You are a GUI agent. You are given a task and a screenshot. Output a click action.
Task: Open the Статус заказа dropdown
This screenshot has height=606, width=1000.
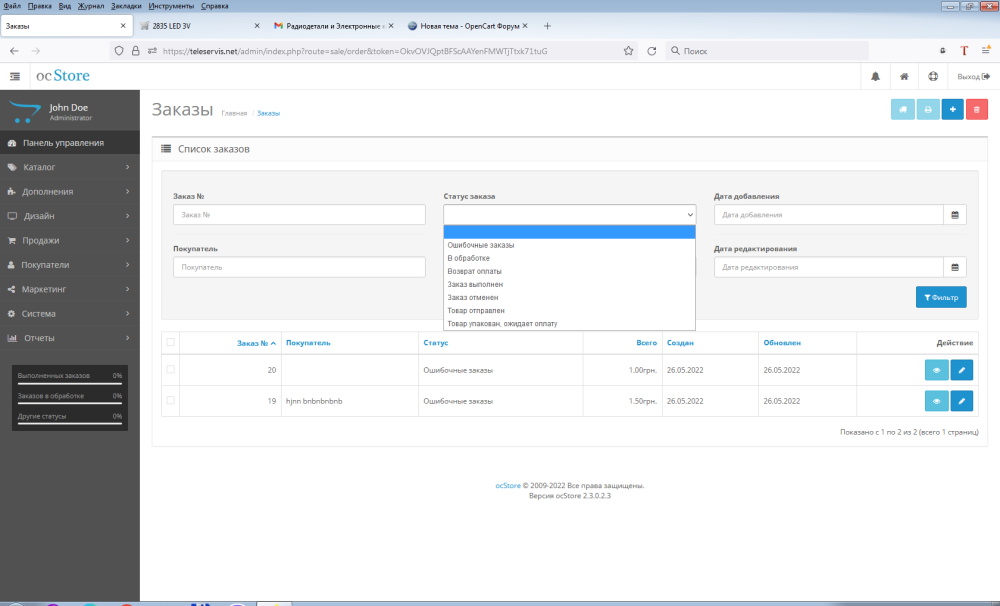pos(570,215)
